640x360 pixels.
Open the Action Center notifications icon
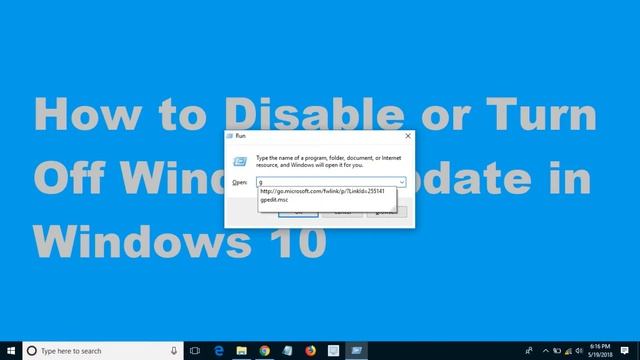624,351
